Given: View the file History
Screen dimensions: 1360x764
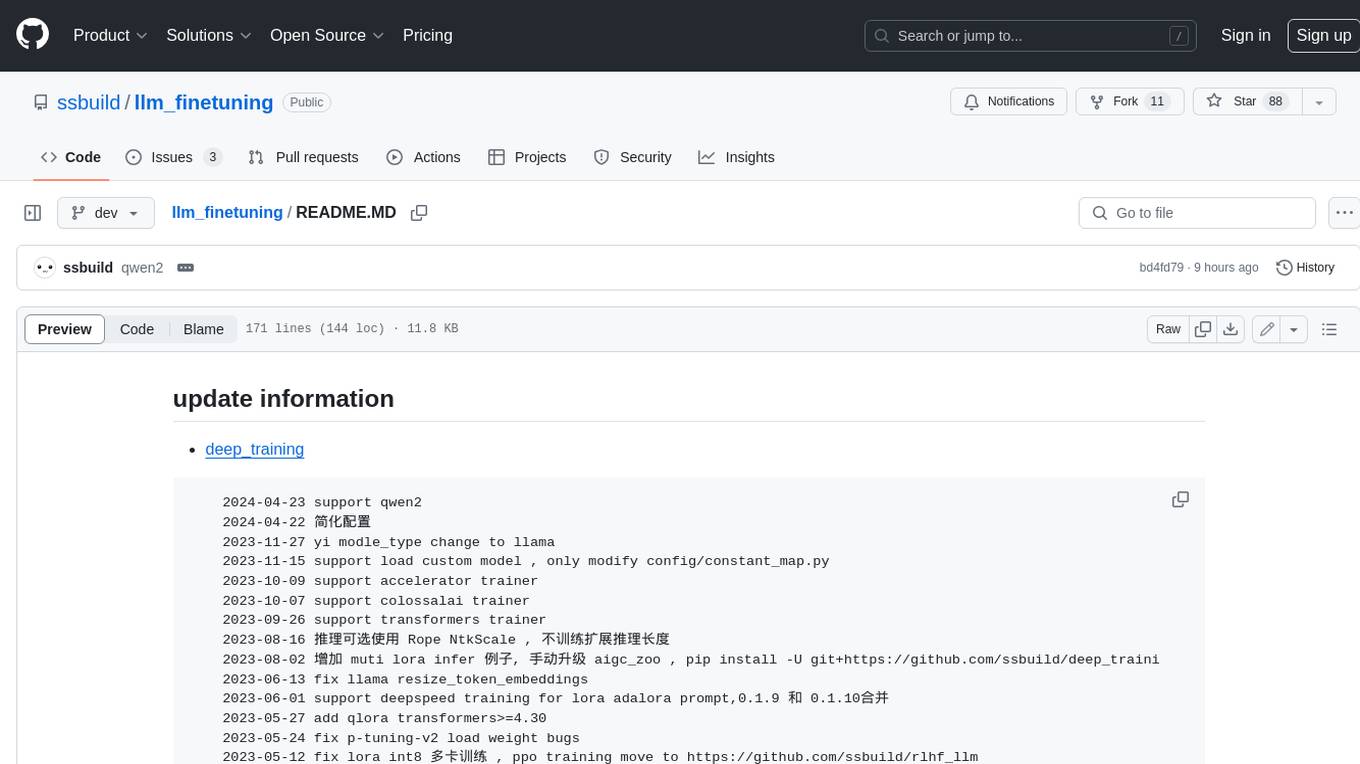Looking at the screenshot, I should tap(1305, 268).
